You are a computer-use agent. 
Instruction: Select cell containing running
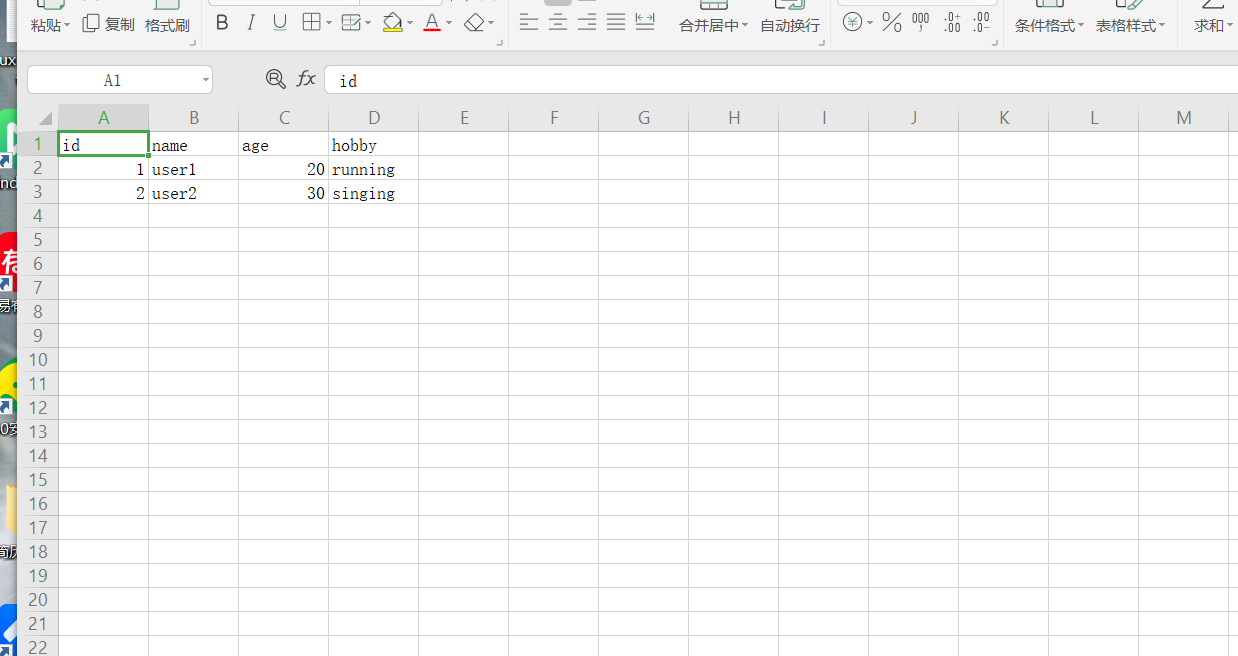click(374, 168)
